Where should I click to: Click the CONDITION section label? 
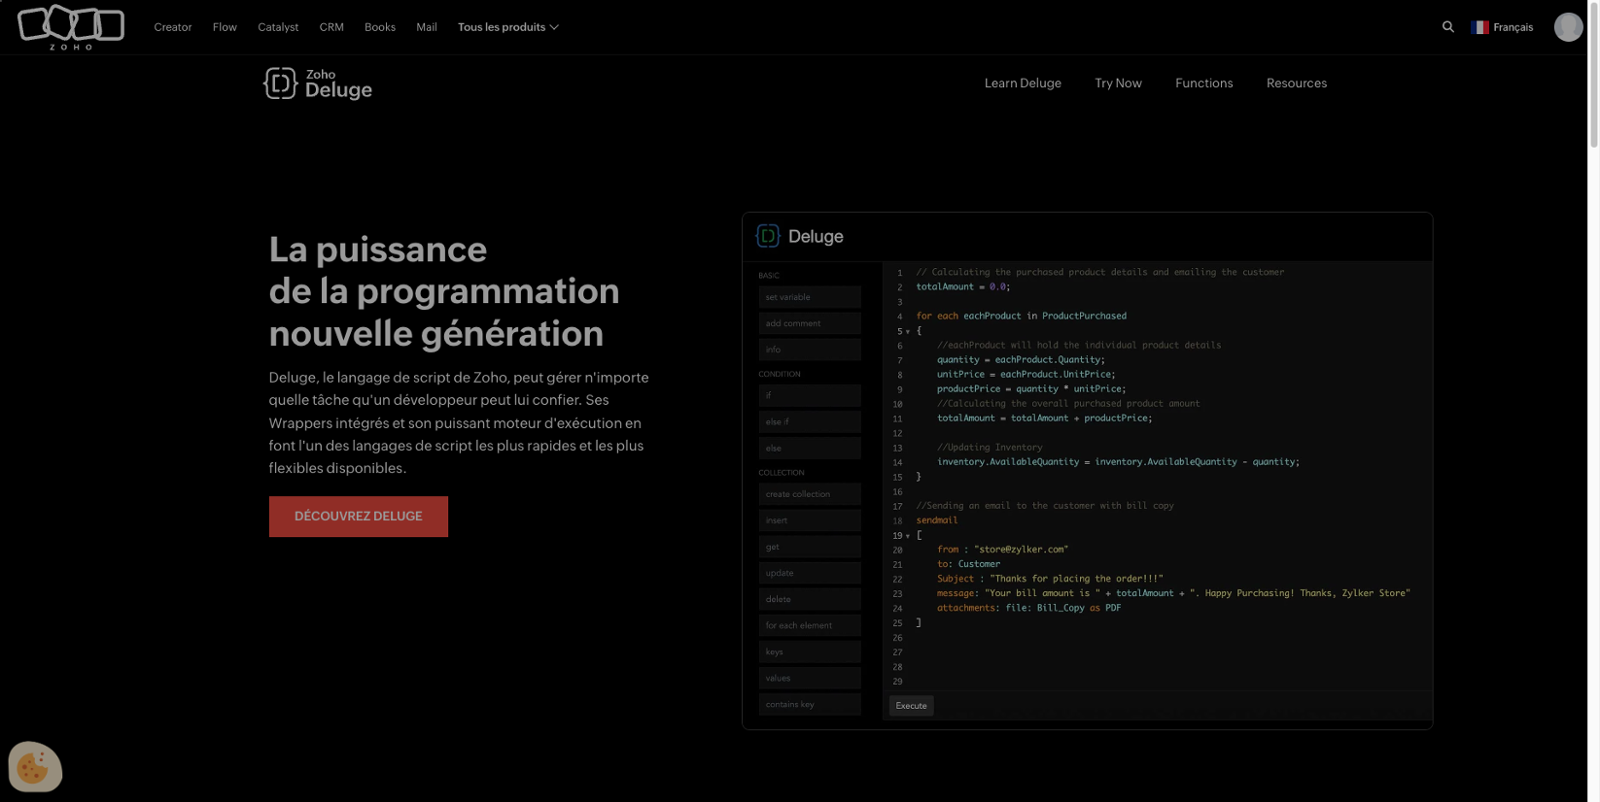pyautogui.click(x=779, y=374)
